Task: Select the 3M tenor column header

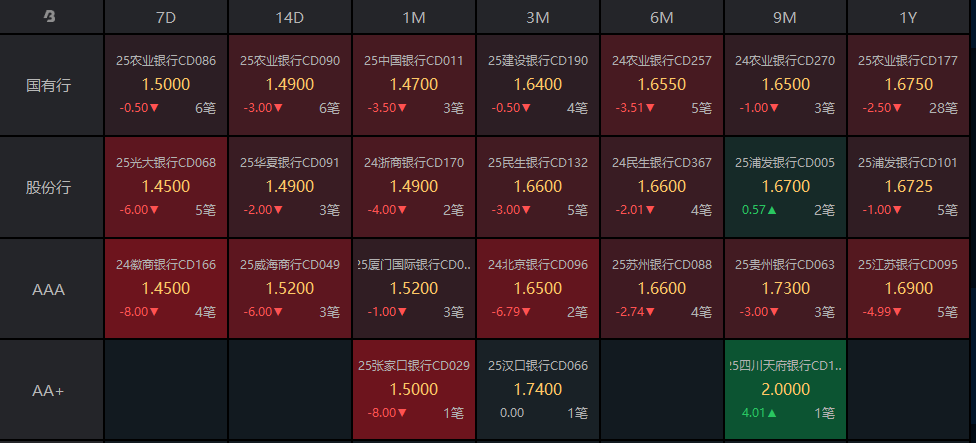Action: pos(538,17)
